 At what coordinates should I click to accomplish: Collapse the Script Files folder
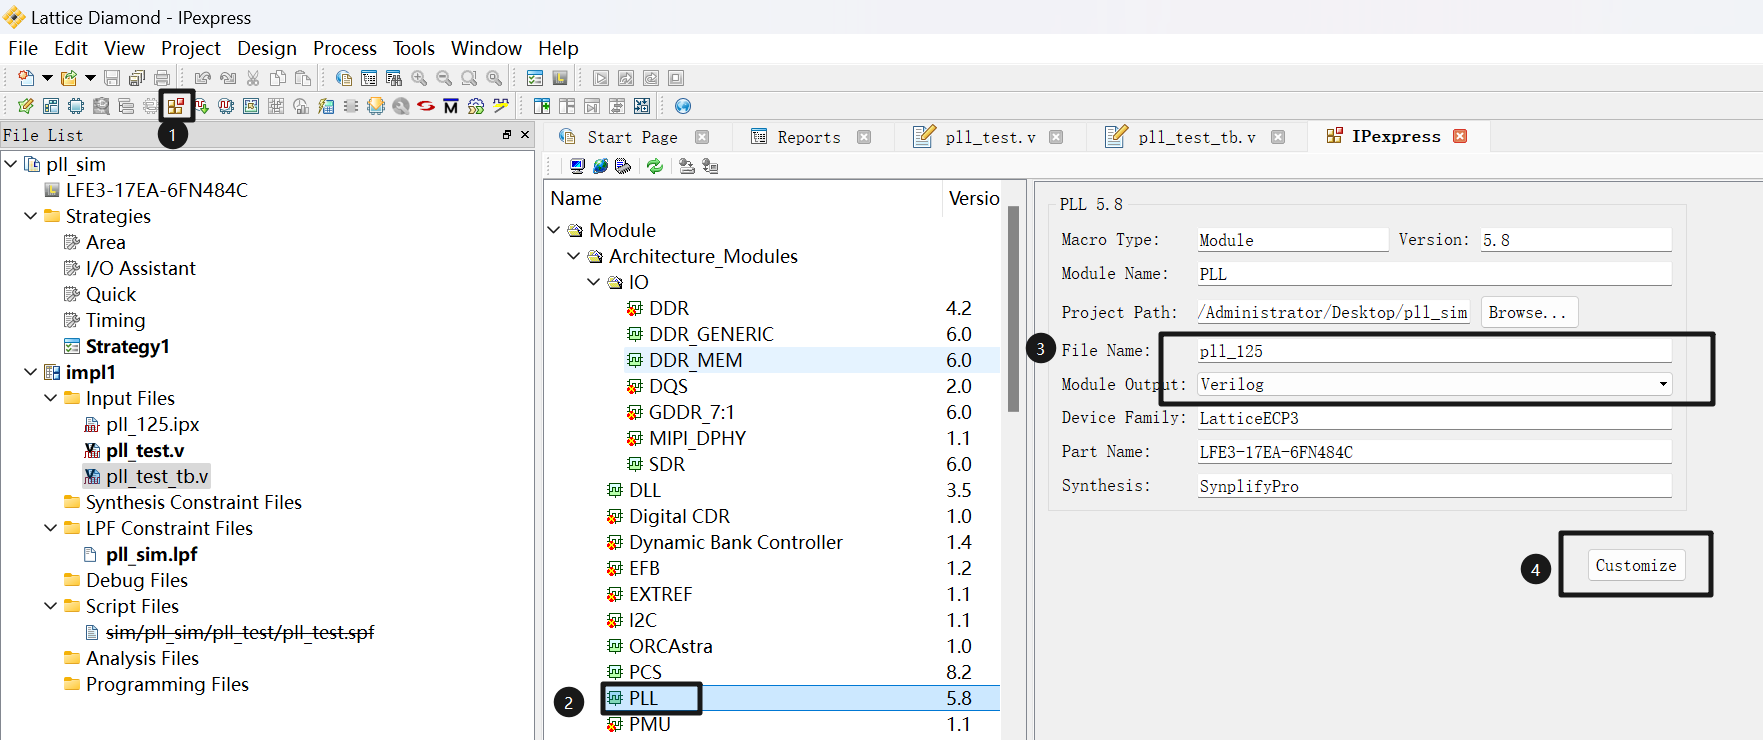[x=51, y=606]
